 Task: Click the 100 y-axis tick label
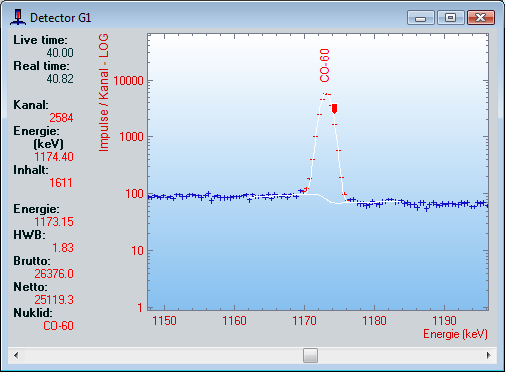134,194
